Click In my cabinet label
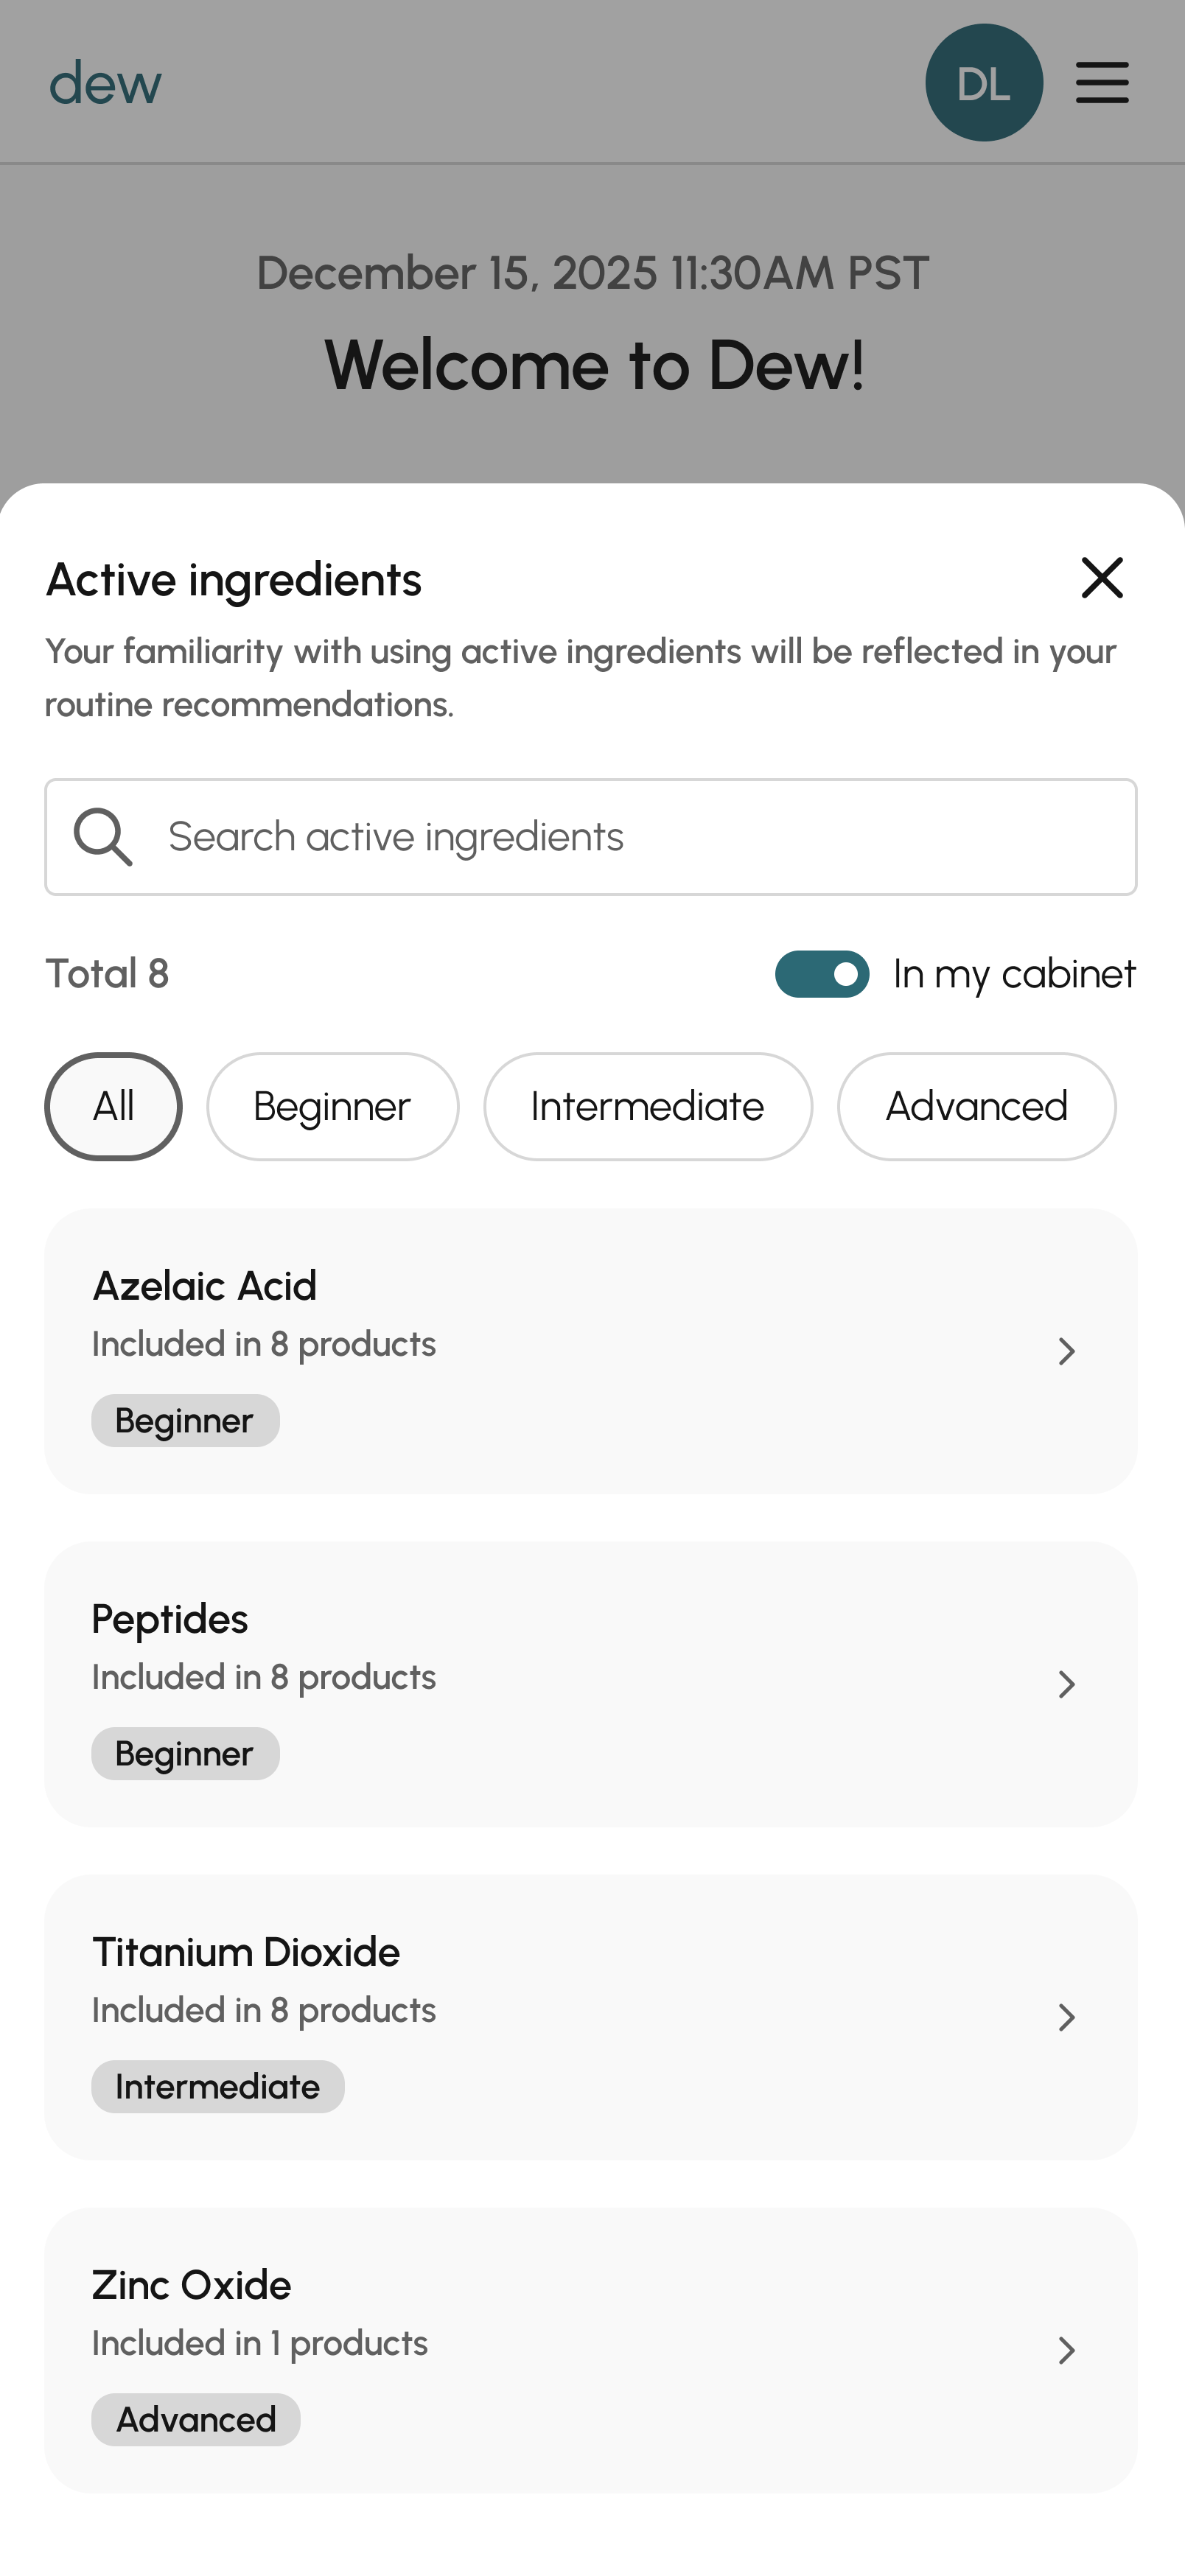The height and width of the screenshot is (2576, 1185). 1013,974
